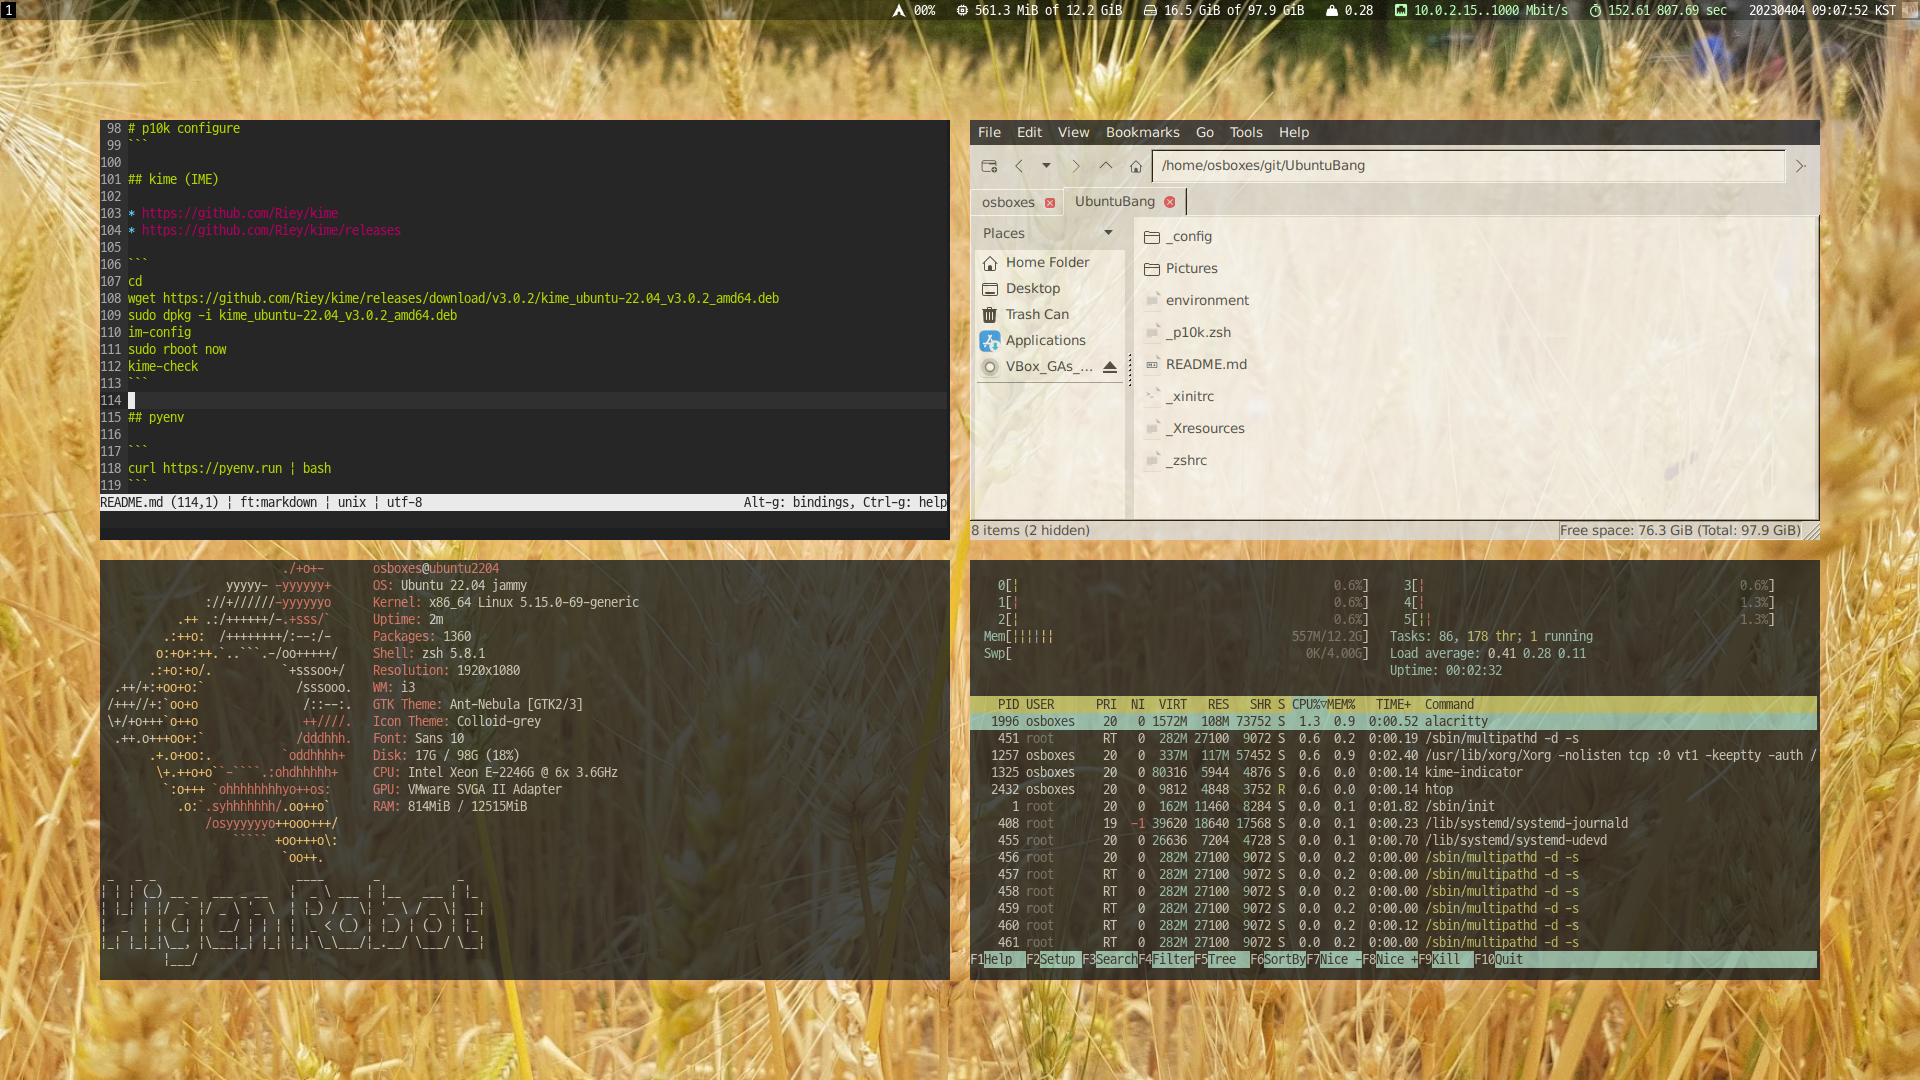
Task: Expand the Places side pane dropdown
Action: tap(1108, 233)
